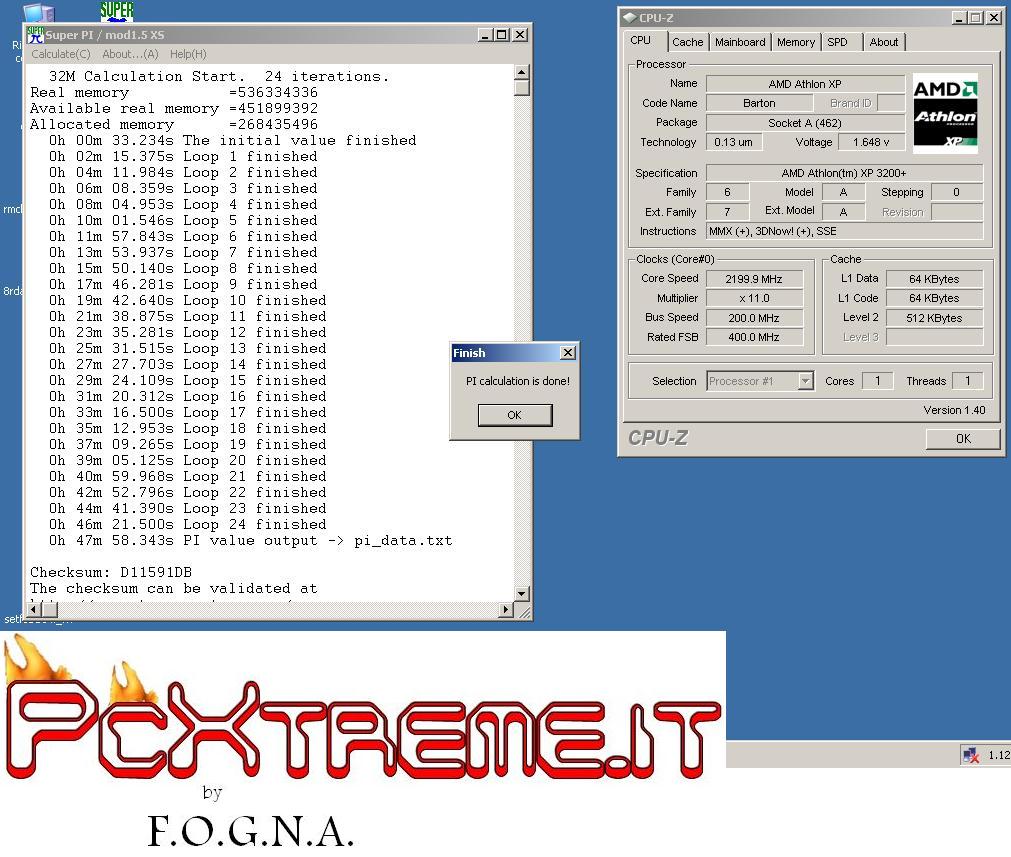Click the Threads value field
Viewport: 1011px width, 857px height.
(967, 381)
